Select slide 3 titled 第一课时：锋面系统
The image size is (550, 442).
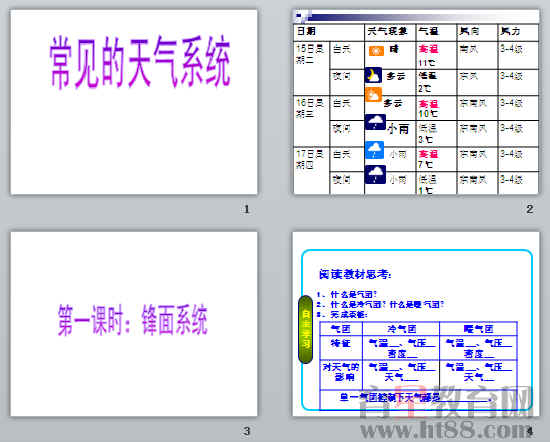pos(134,324)
